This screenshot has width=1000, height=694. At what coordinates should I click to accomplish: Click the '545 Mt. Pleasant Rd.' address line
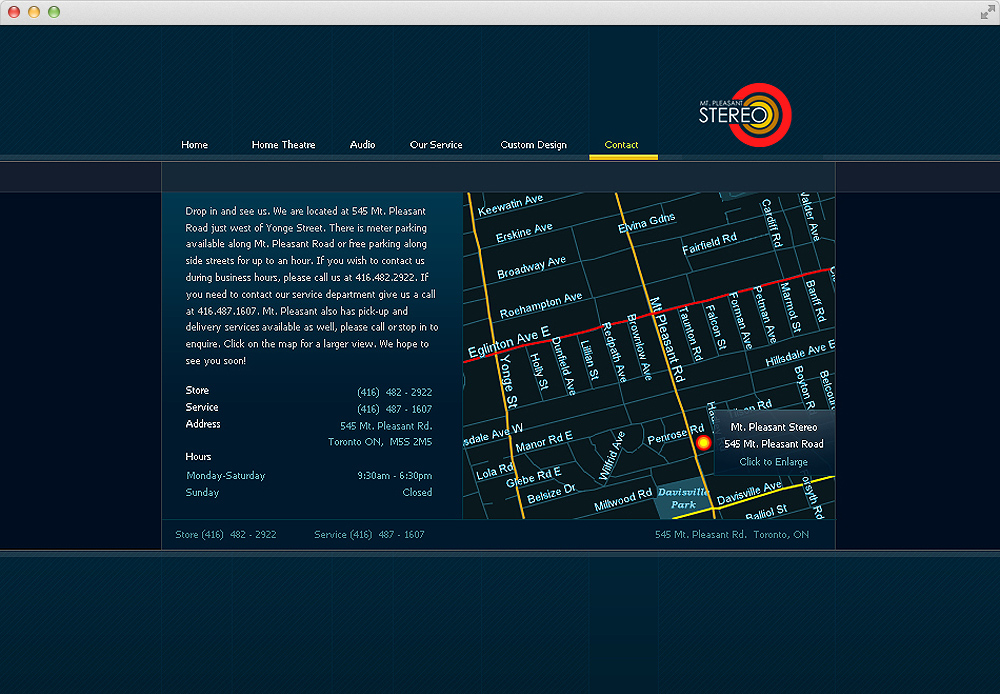(386, 426)
